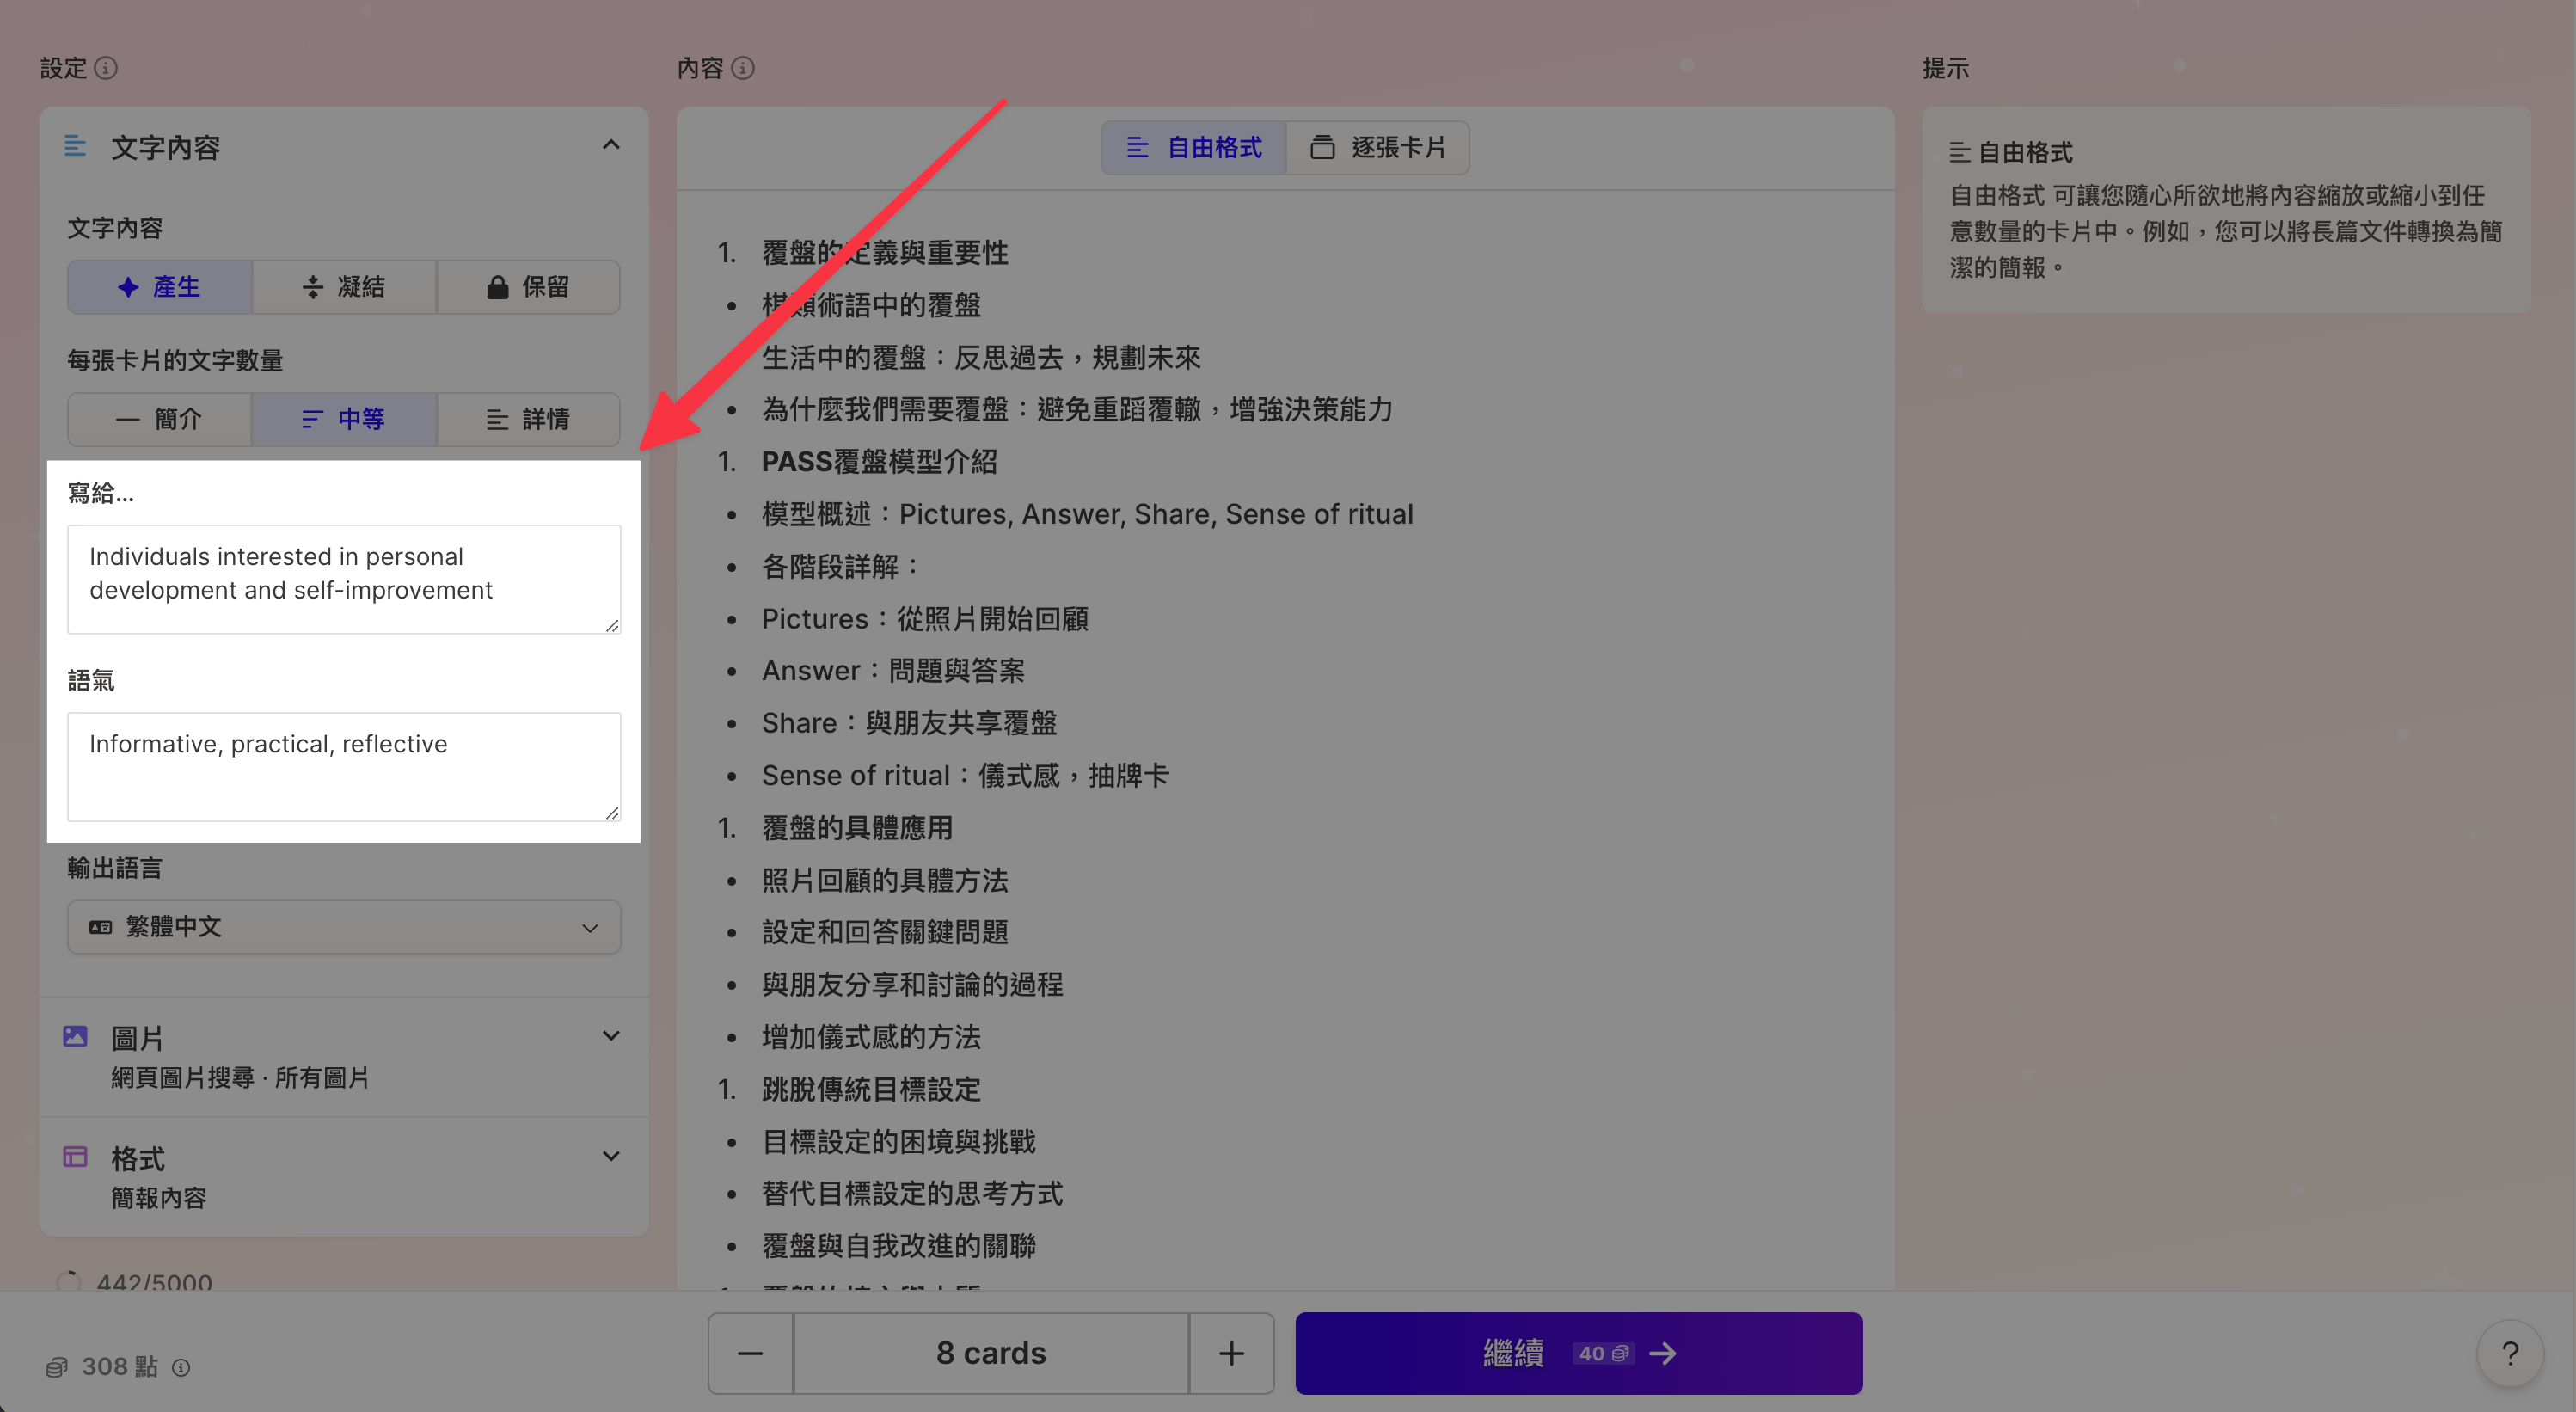The height and width of the screenshot is (1412, 2576).
Task: Open the help question mark button
Action: (2509, 1353)
